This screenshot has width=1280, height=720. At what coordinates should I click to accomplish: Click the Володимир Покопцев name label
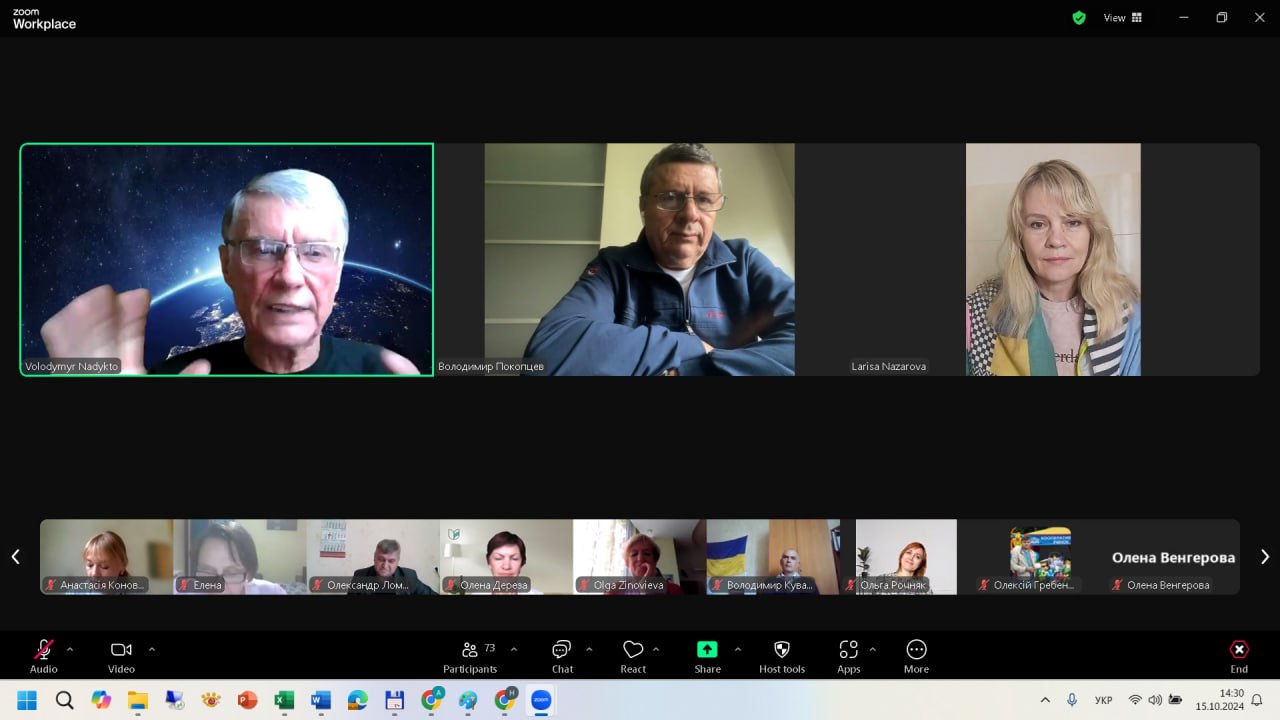(x=491, y=366)
